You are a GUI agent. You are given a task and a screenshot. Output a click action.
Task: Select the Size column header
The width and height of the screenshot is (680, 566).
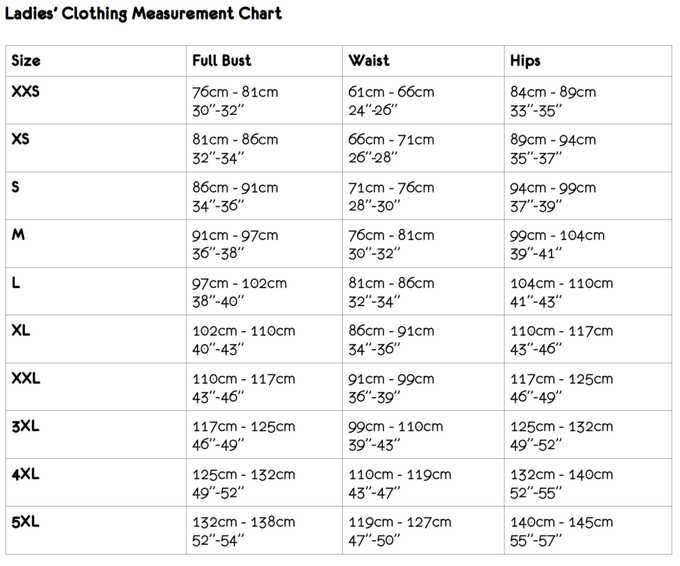26,60
